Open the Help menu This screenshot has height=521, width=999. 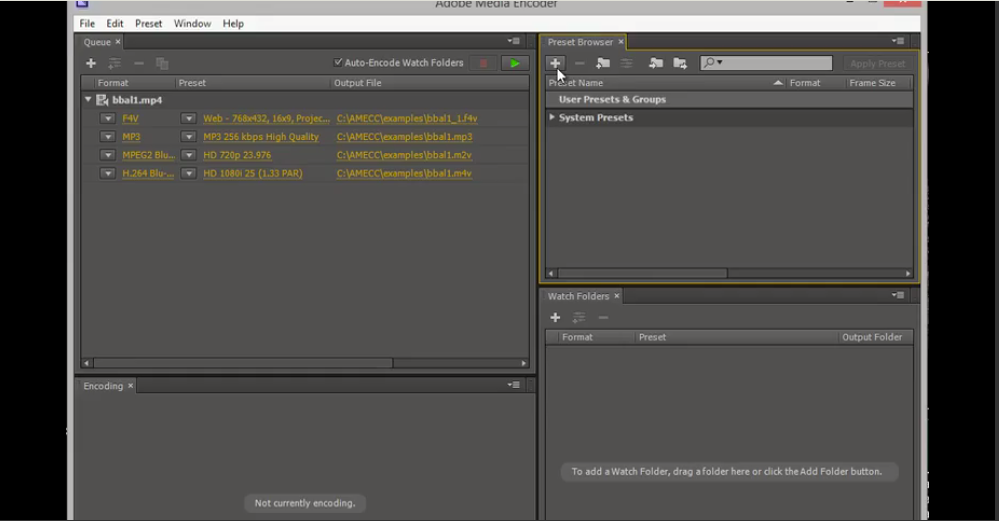click(233, 24)
